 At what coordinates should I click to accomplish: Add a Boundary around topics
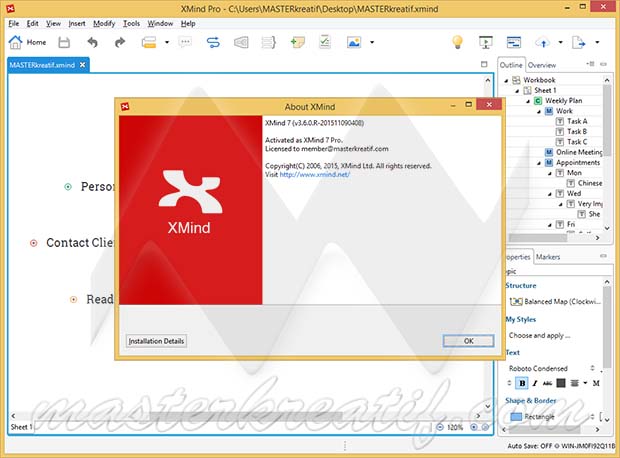[x=241, y=42]
